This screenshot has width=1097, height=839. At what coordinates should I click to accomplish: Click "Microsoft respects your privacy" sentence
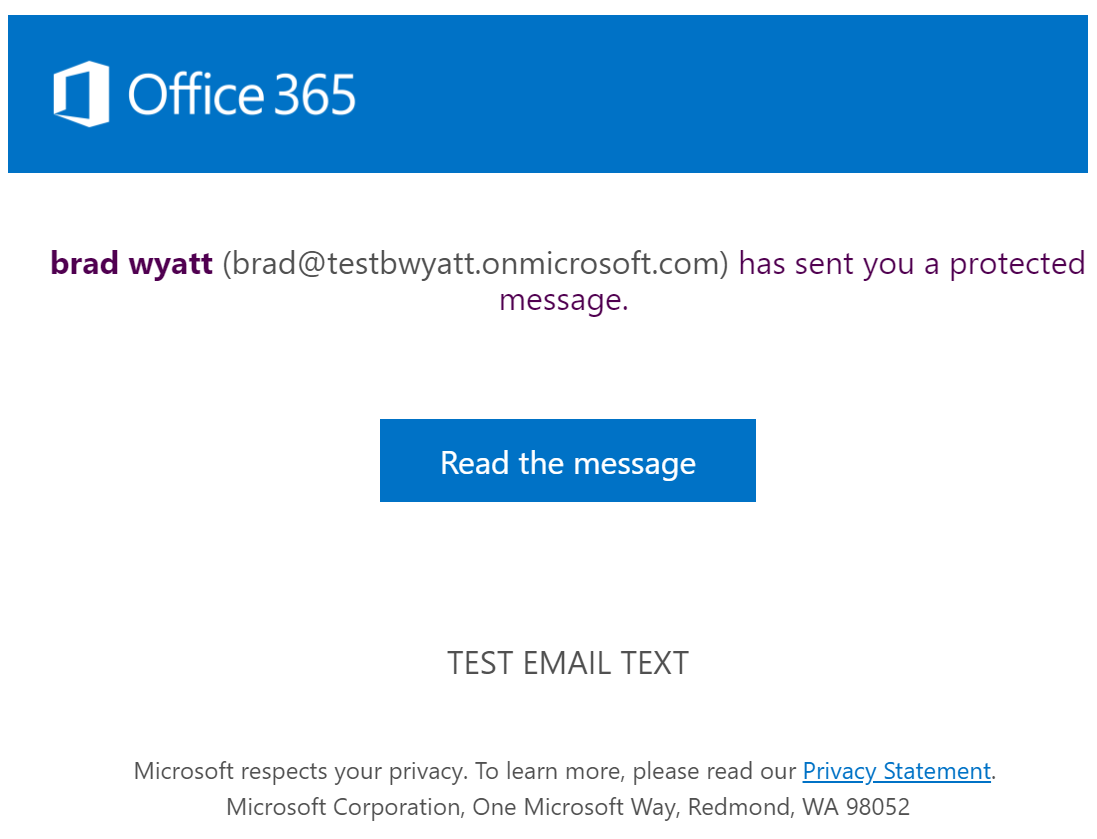(x=301, y=771)
